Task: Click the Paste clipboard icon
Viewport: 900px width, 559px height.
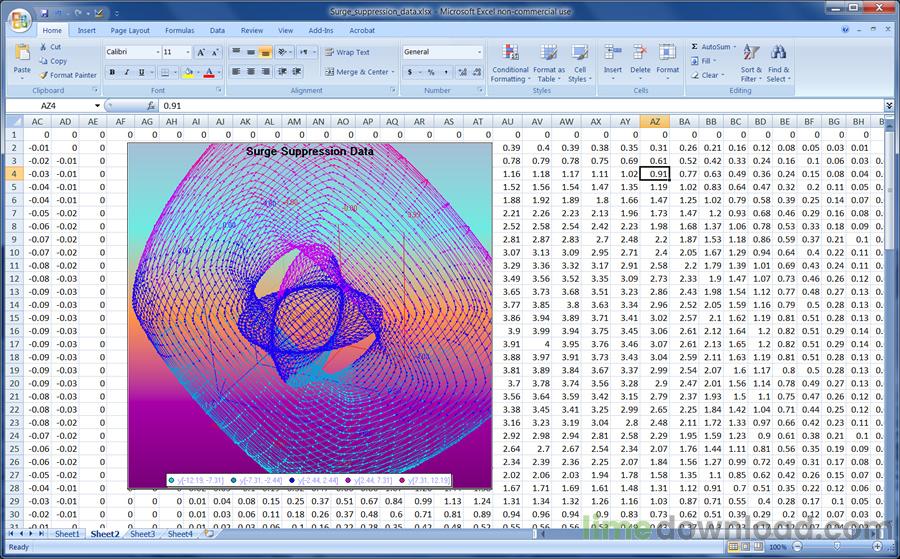Action: coord(22,53)
